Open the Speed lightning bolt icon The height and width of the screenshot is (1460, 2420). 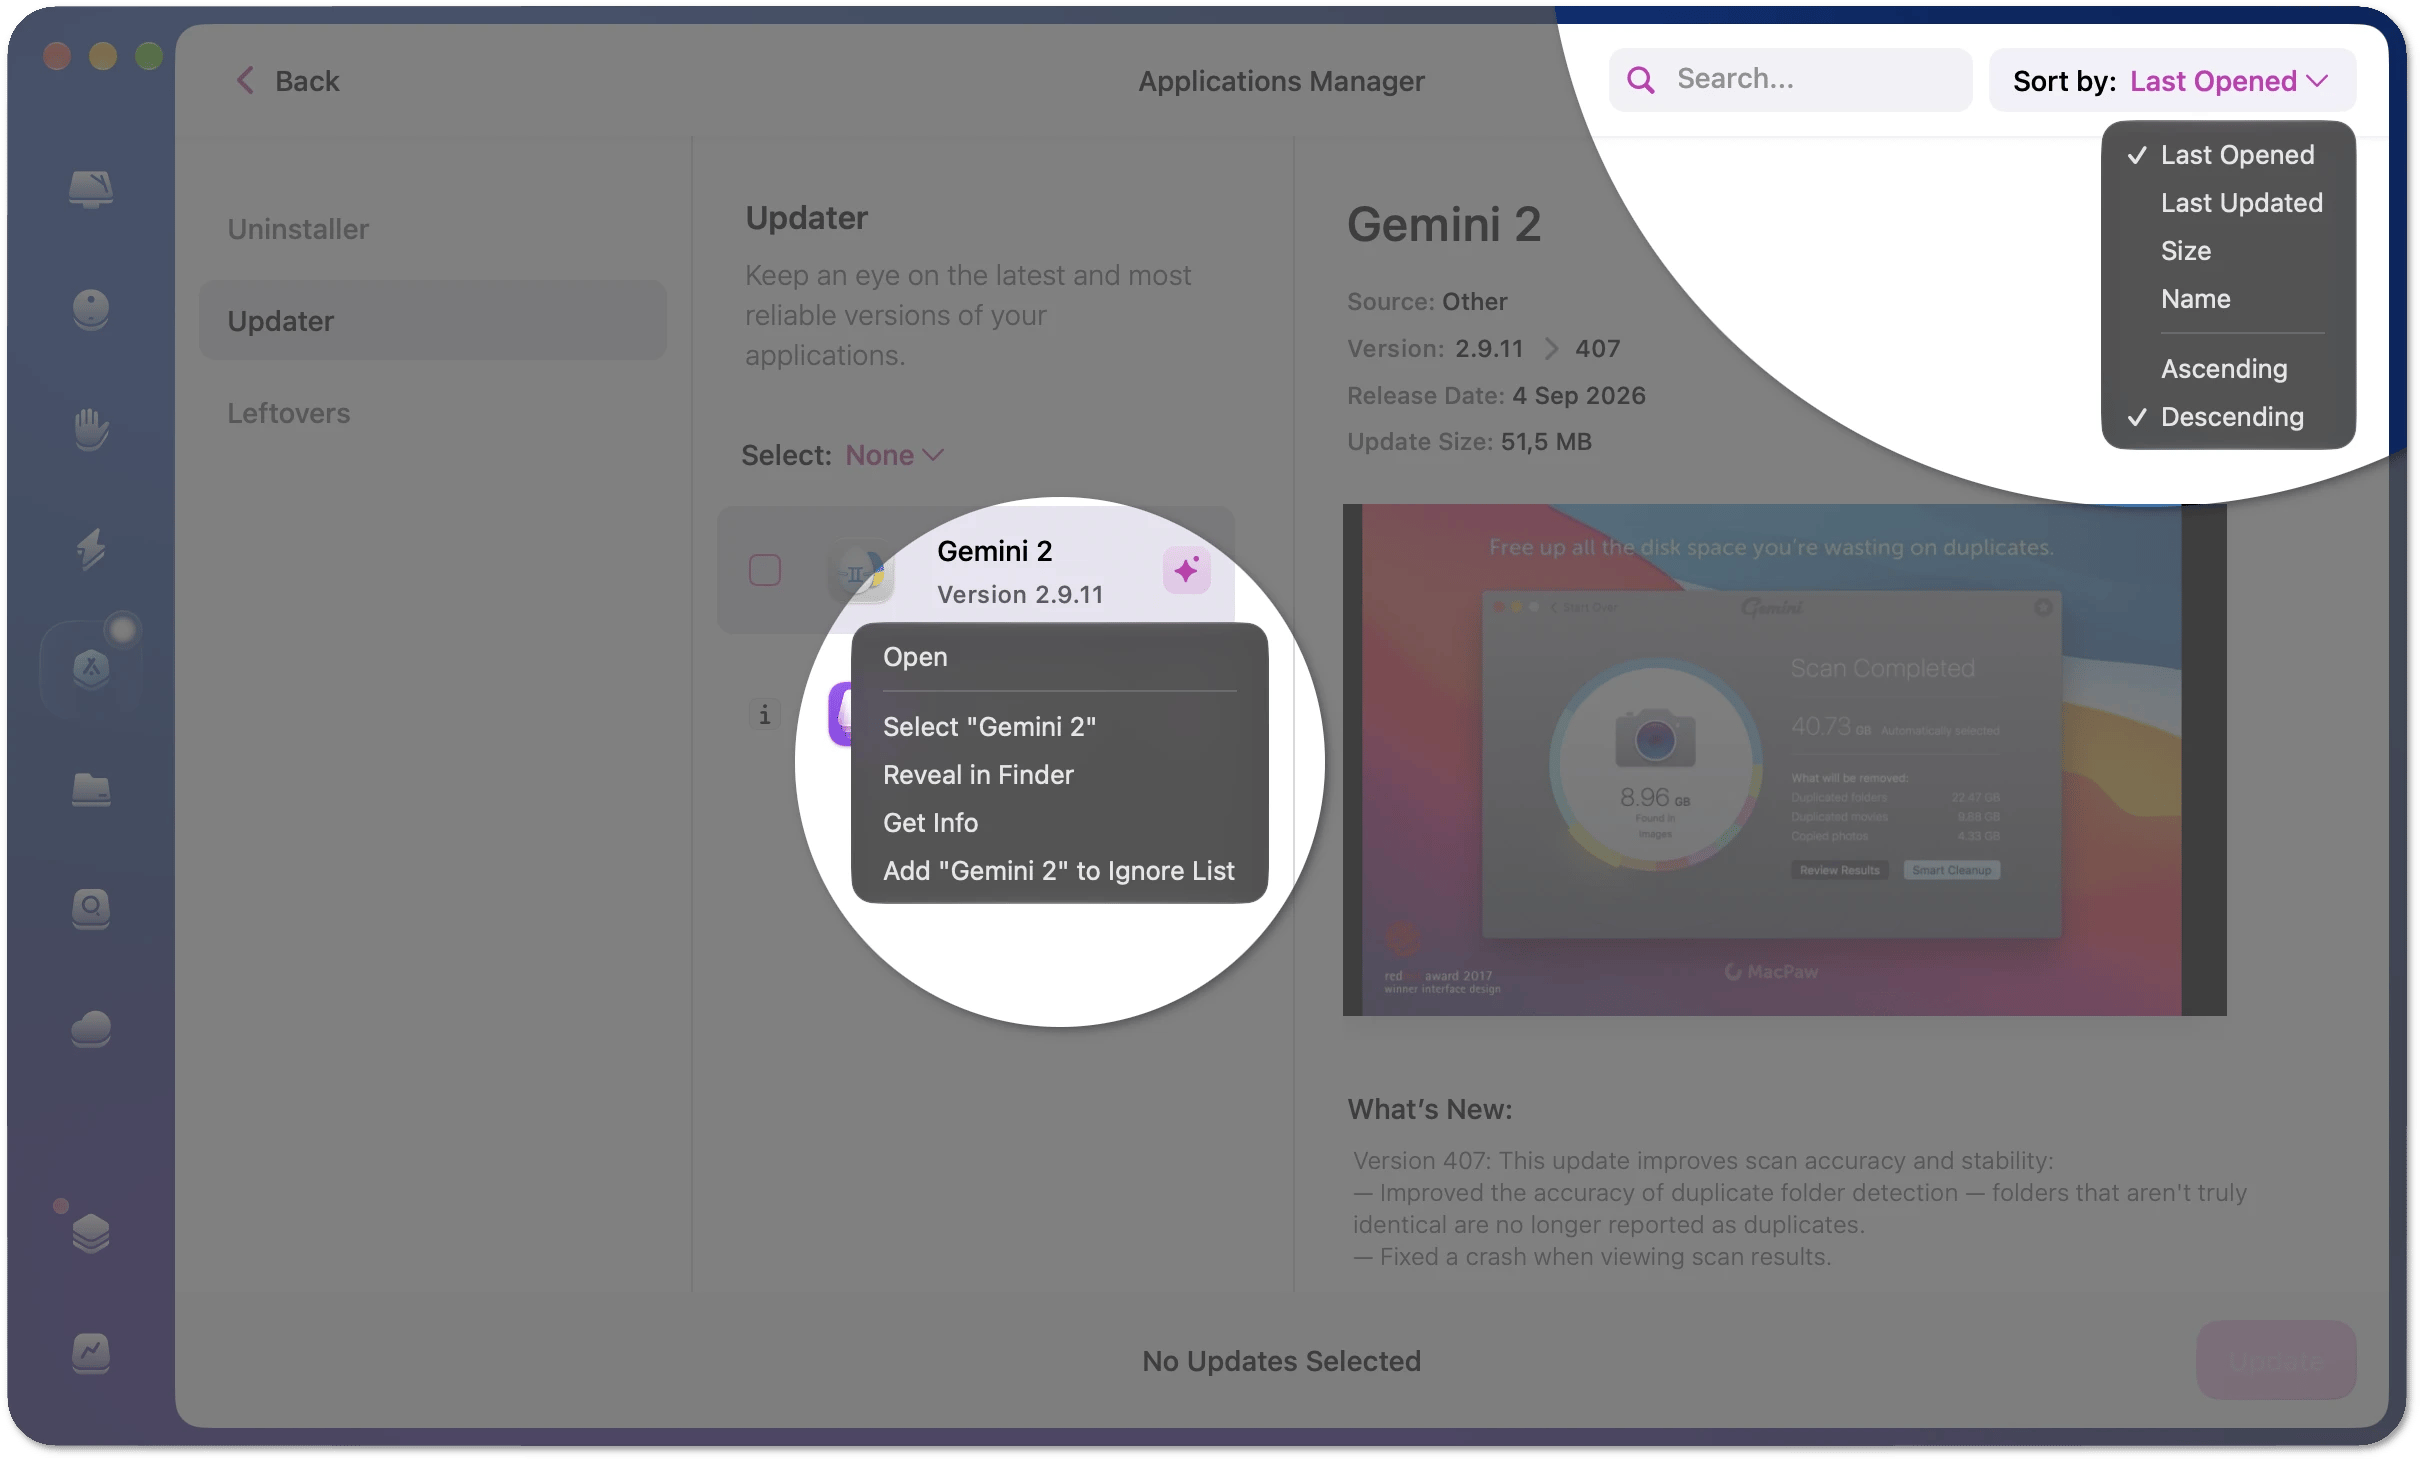coord(90,549)
